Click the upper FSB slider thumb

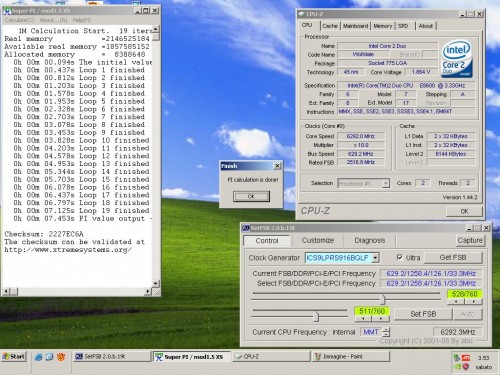coord(383,299)
